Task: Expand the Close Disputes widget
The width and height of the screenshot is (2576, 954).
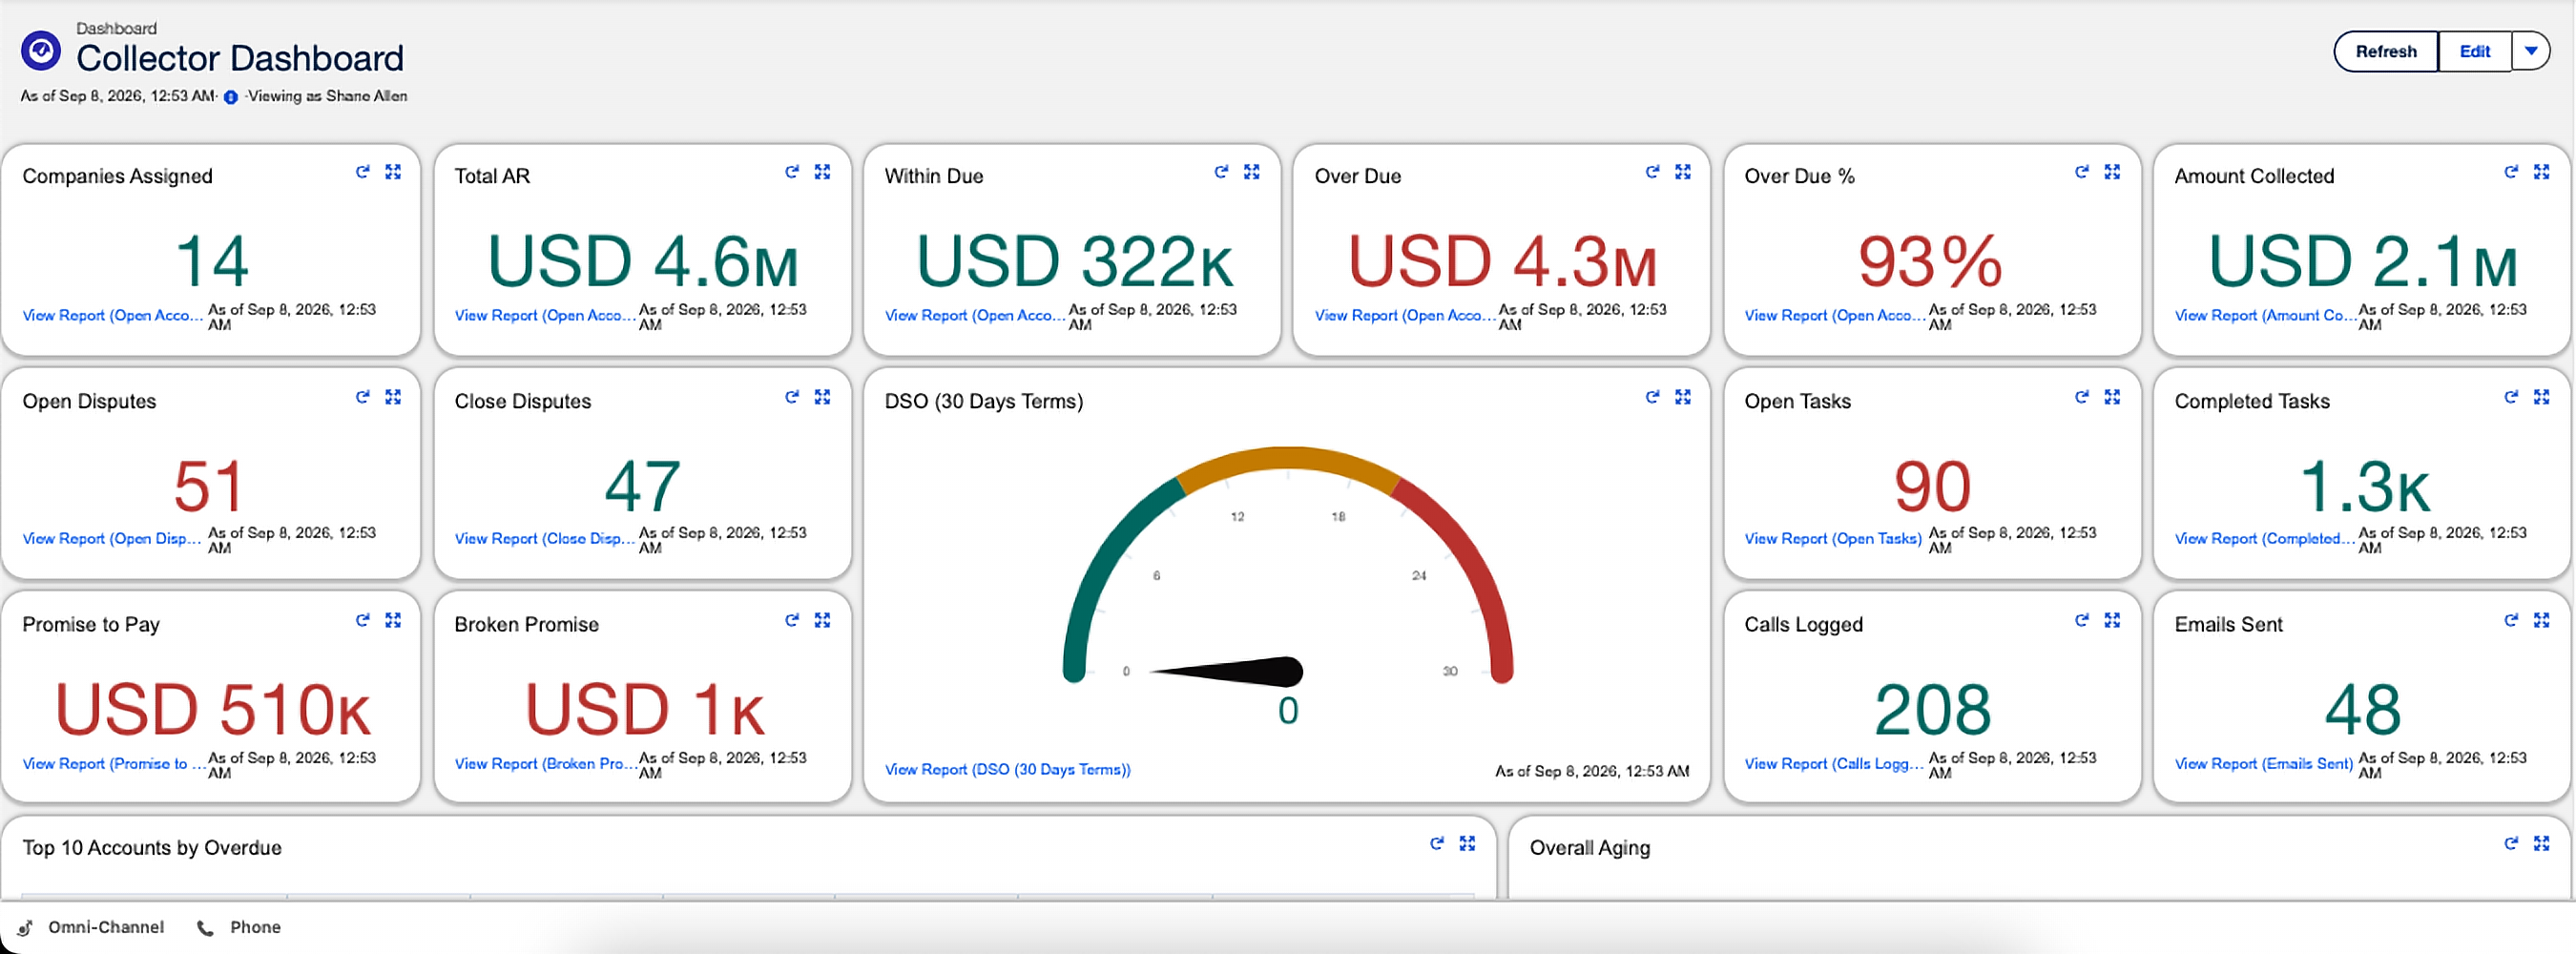Action: [x=822, y=397]
